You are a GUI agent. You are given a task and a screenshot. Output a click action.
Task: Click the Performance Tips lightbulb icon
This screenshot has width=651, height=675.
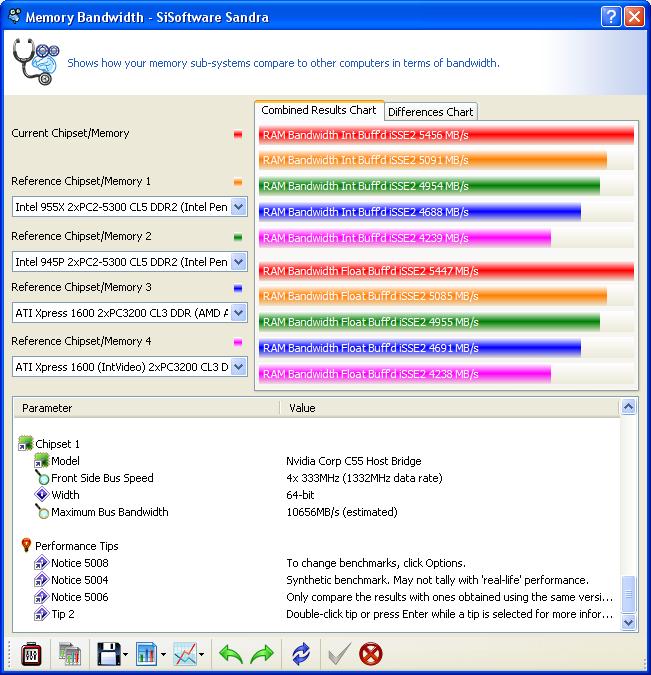pyautogui.click(x=26, y=545)
